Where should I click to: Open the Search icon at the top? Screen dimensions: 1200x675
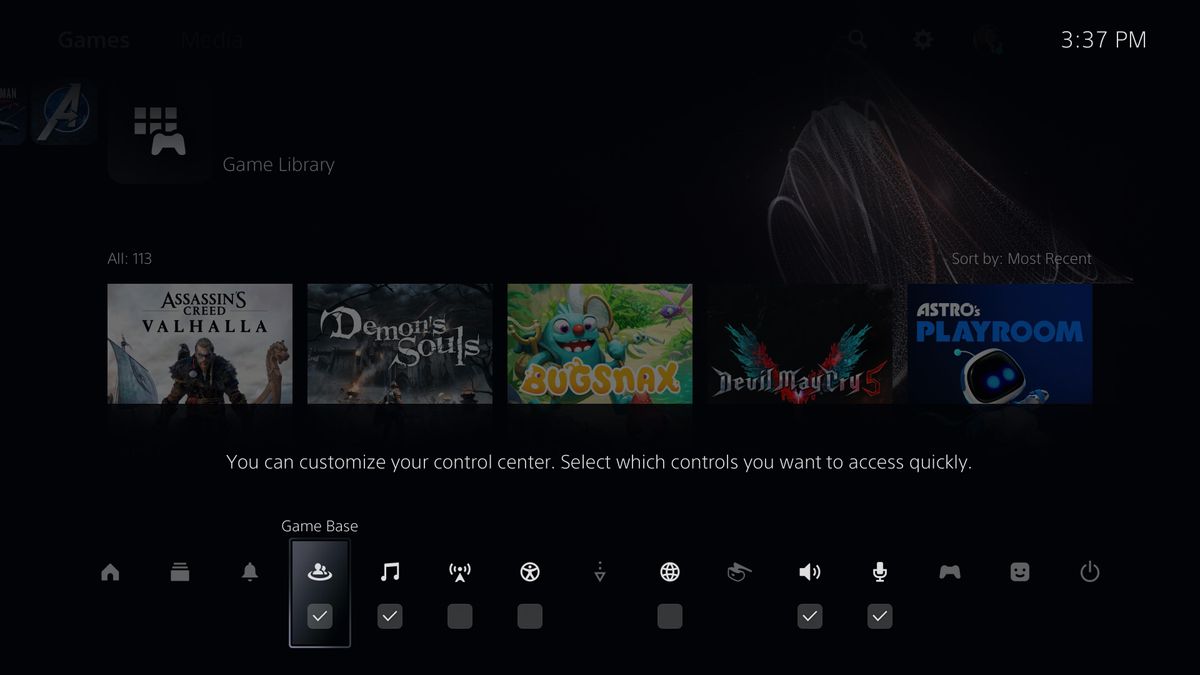858,40
